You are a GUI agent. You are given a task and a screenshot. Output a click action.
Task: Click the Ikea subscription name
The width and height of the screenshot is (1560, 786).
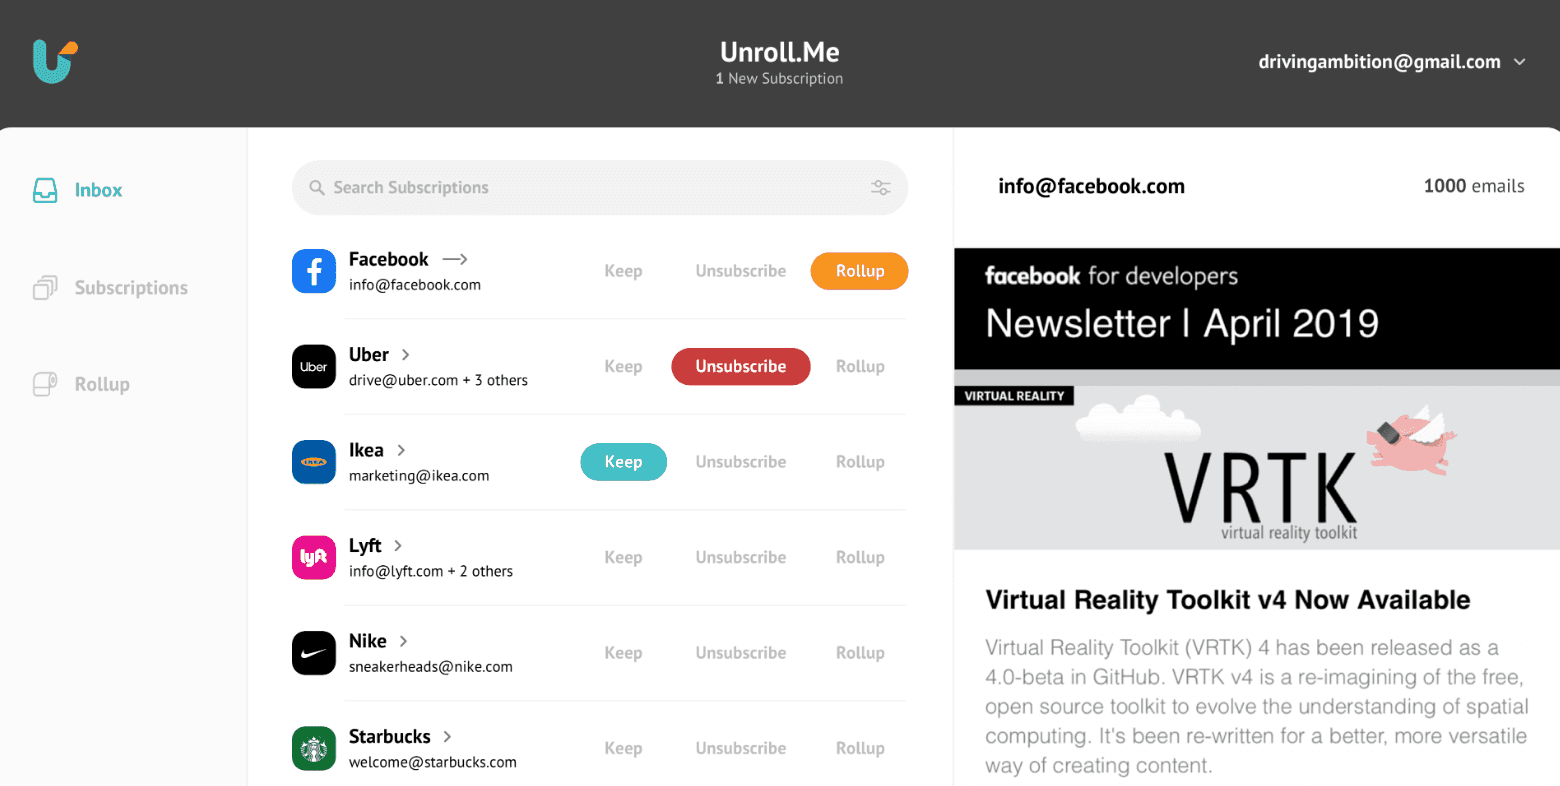click(366, 450)
